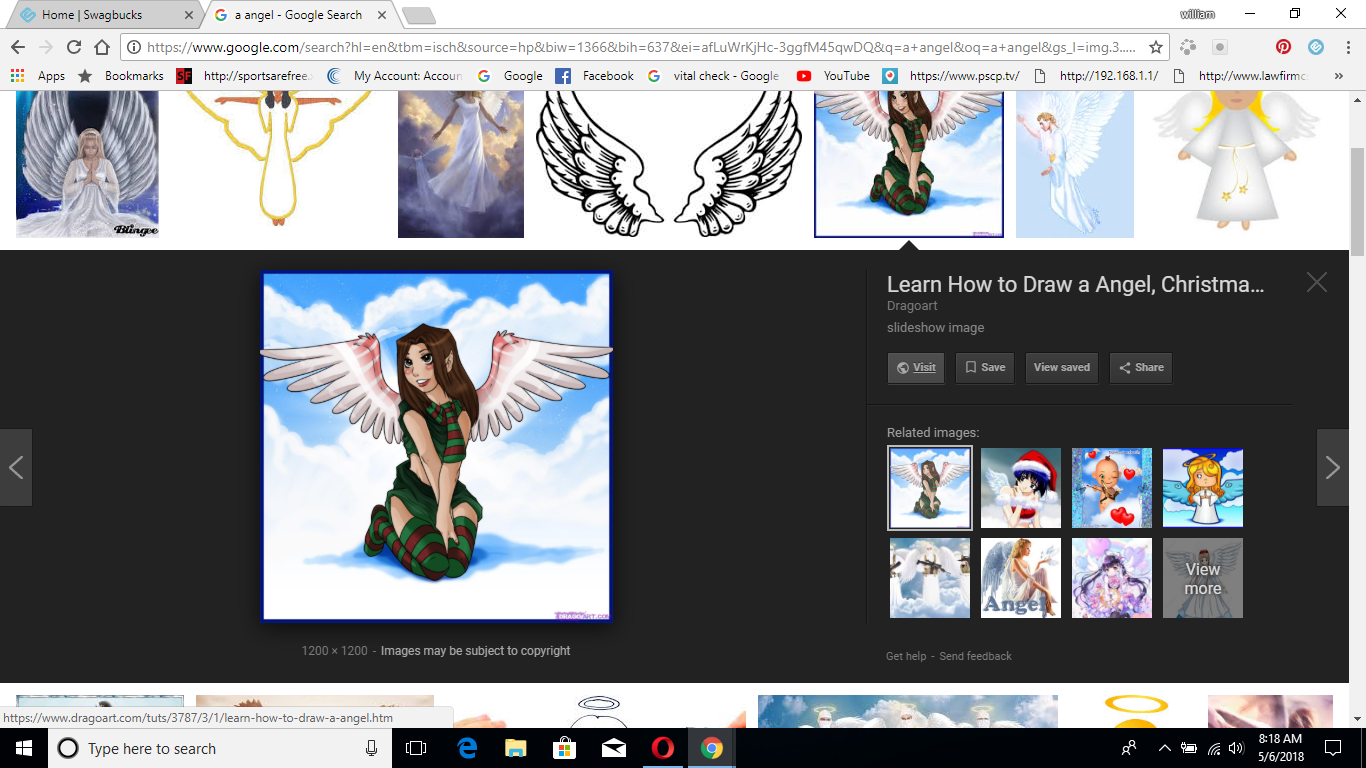The width and height of the screenshot is (1366, 768).
Task: Open the sportsarefree bookmark
Action: [x=245, y=76]
